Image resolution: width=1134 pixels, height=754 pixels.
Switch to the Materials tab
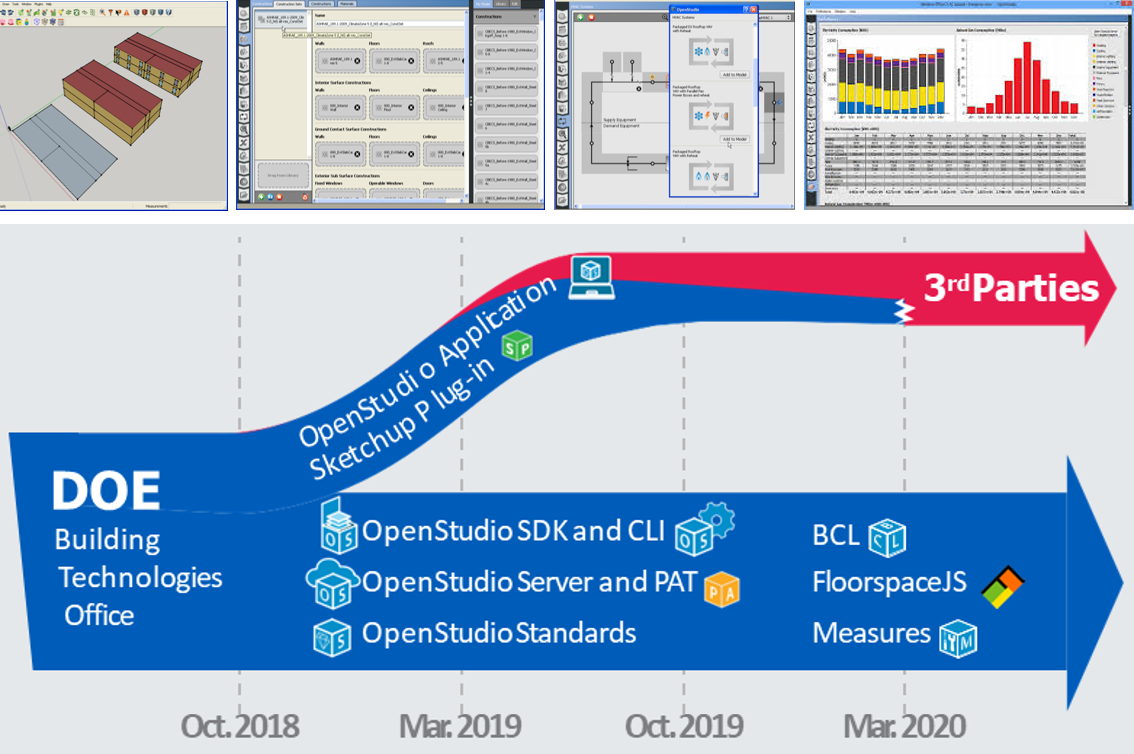coord(348,4)
